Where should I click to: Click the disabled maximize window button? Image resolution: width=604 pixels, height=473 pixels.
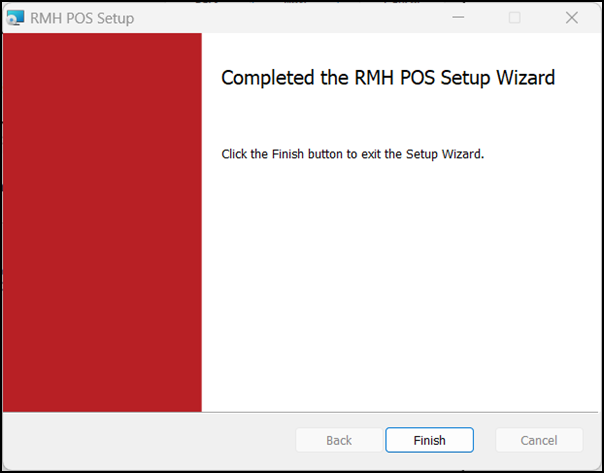pos(515,18)
